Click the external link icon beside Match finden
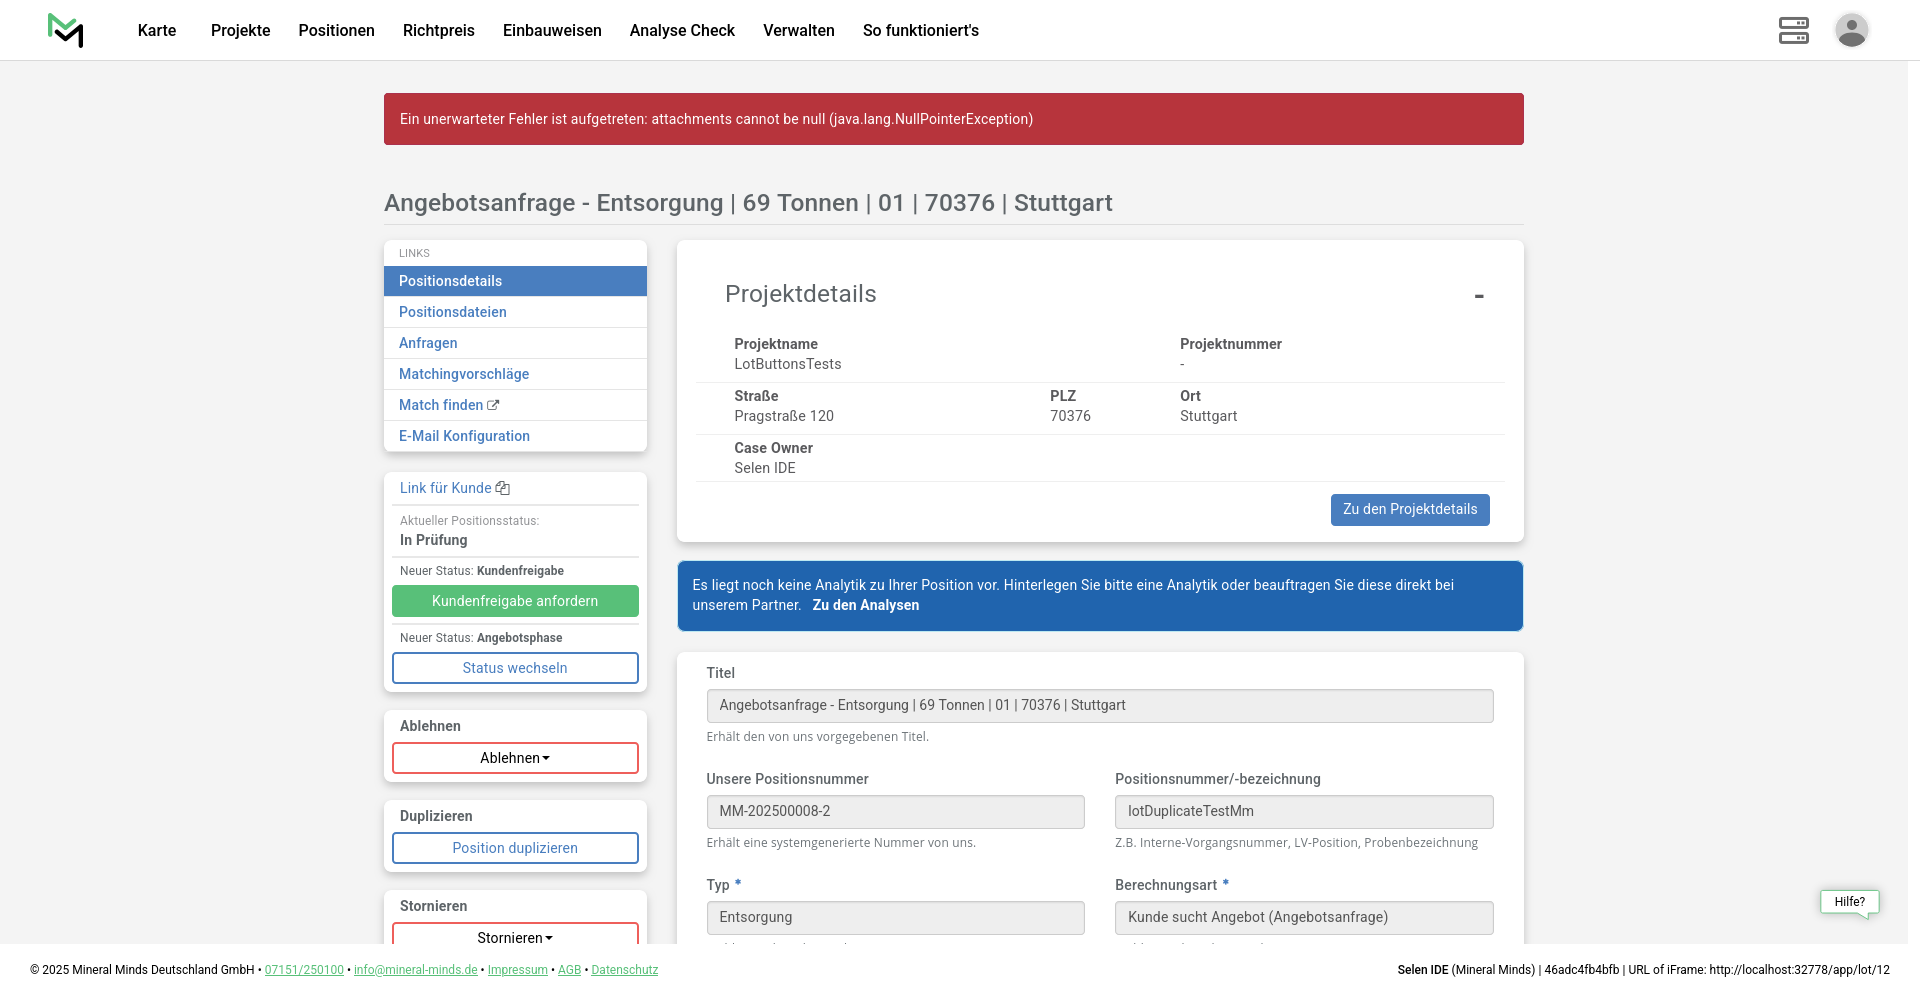The image size is (1920, 994). (493, 405)
